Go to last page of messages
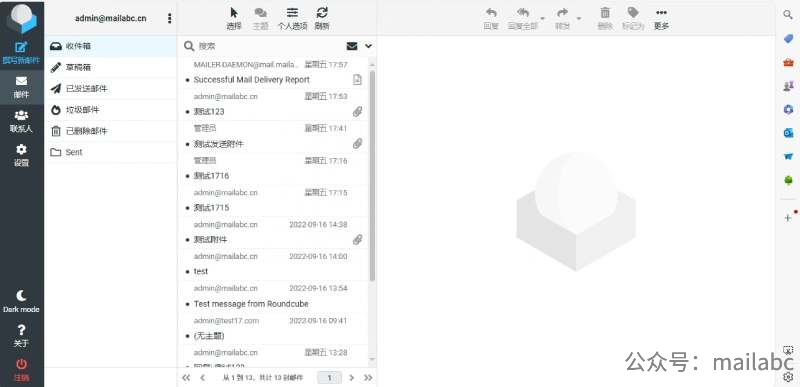 point(368,378)
